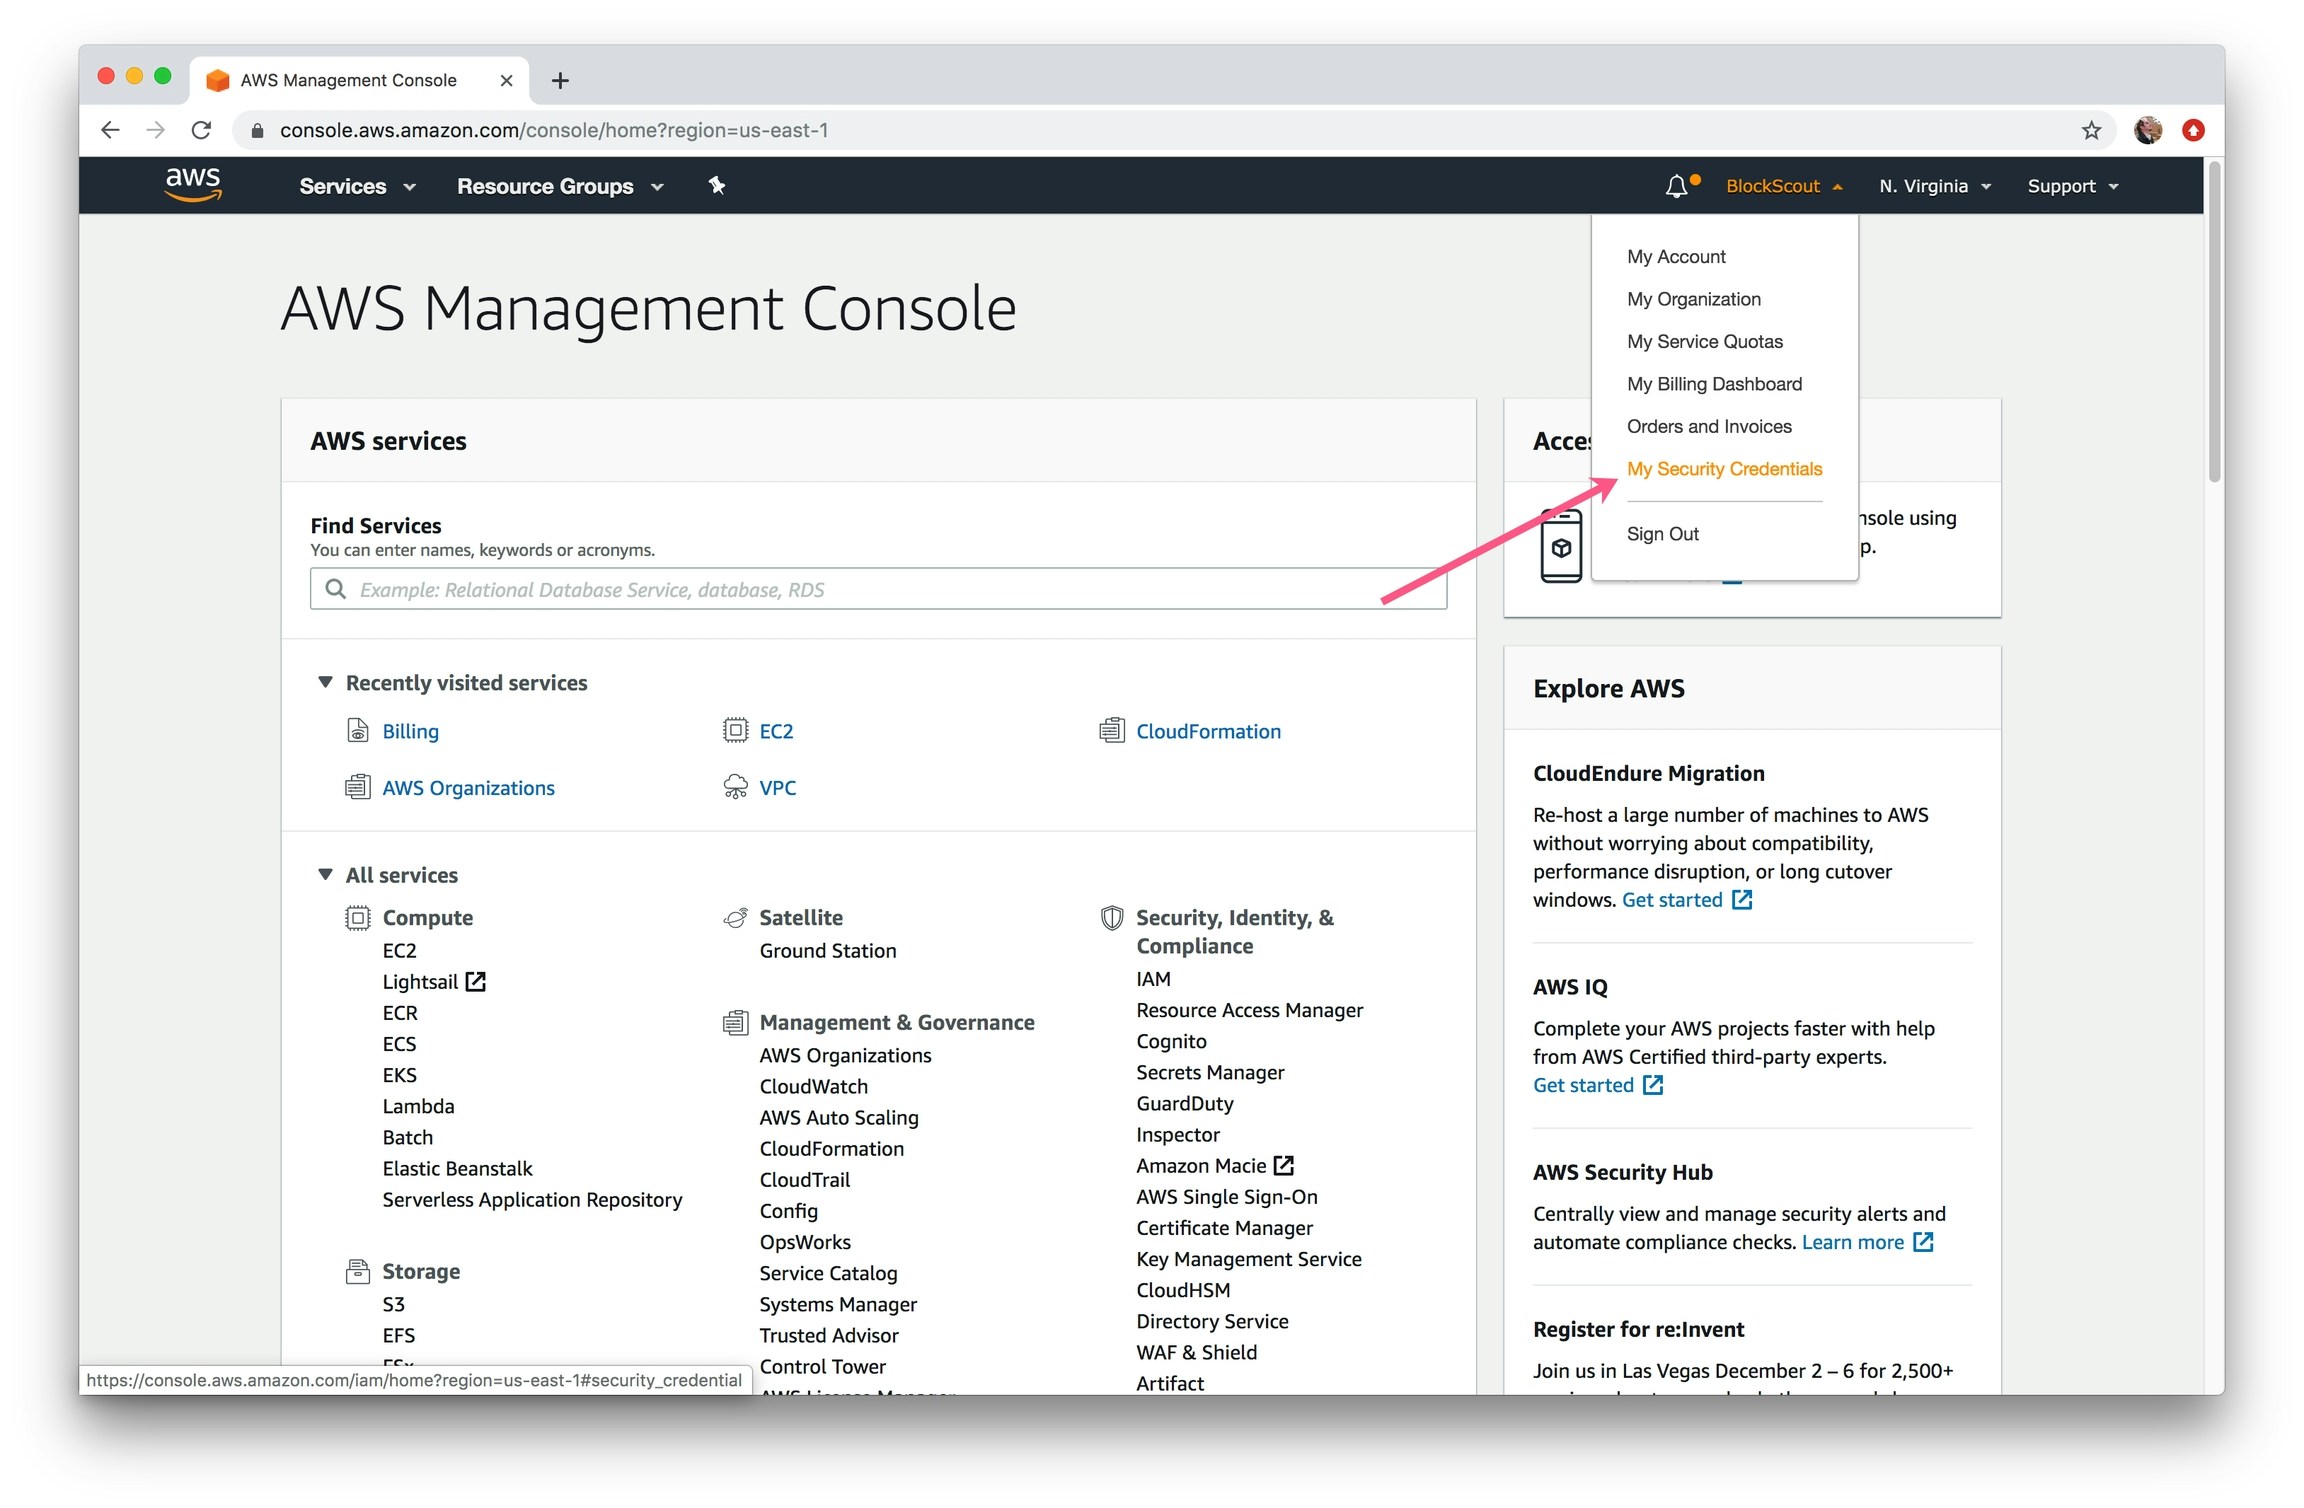Screen dimensions: 2304x1508
Task: Click the browser back arrow
Action: coord(110,130)
